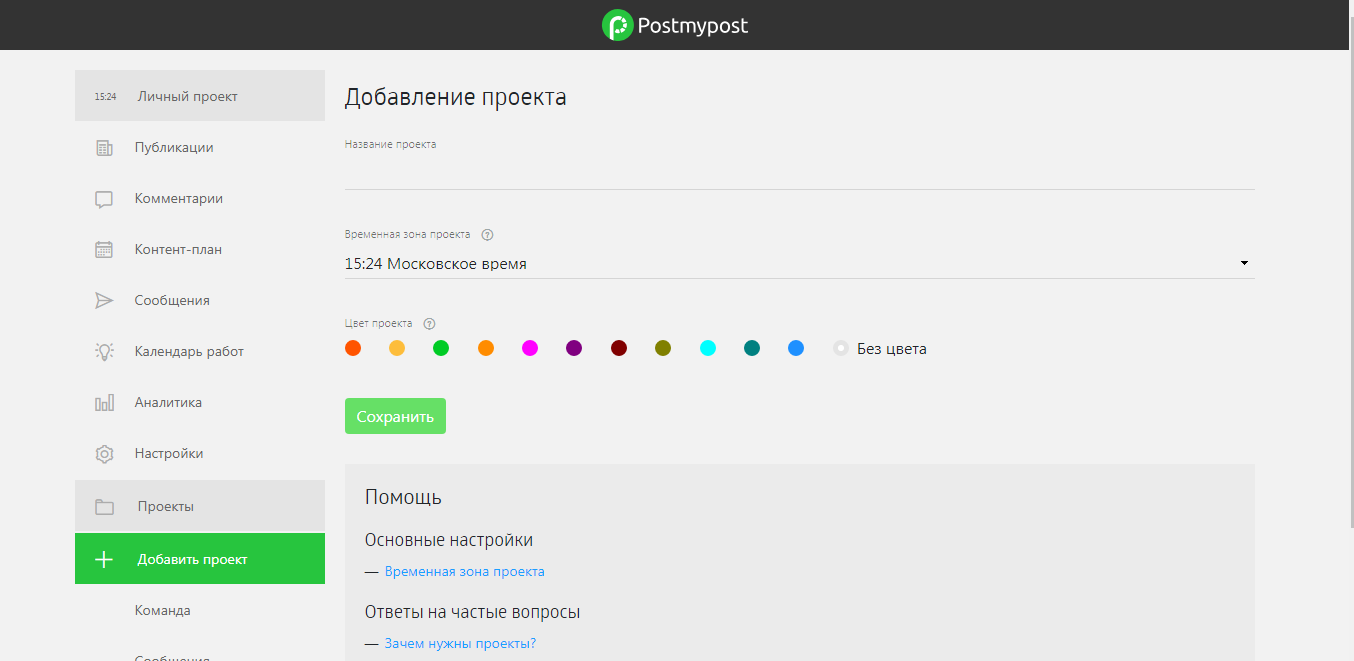Follow the Зачем нужны проекты? link
Viewport: 1354px width, 661px height.
pos(459,644)
